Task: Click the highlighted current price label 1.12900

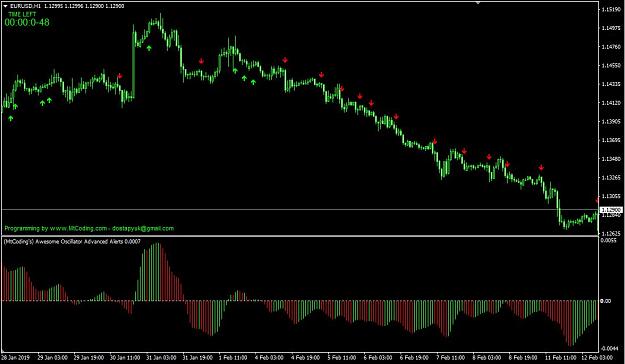Action: [x=611, y=210]
